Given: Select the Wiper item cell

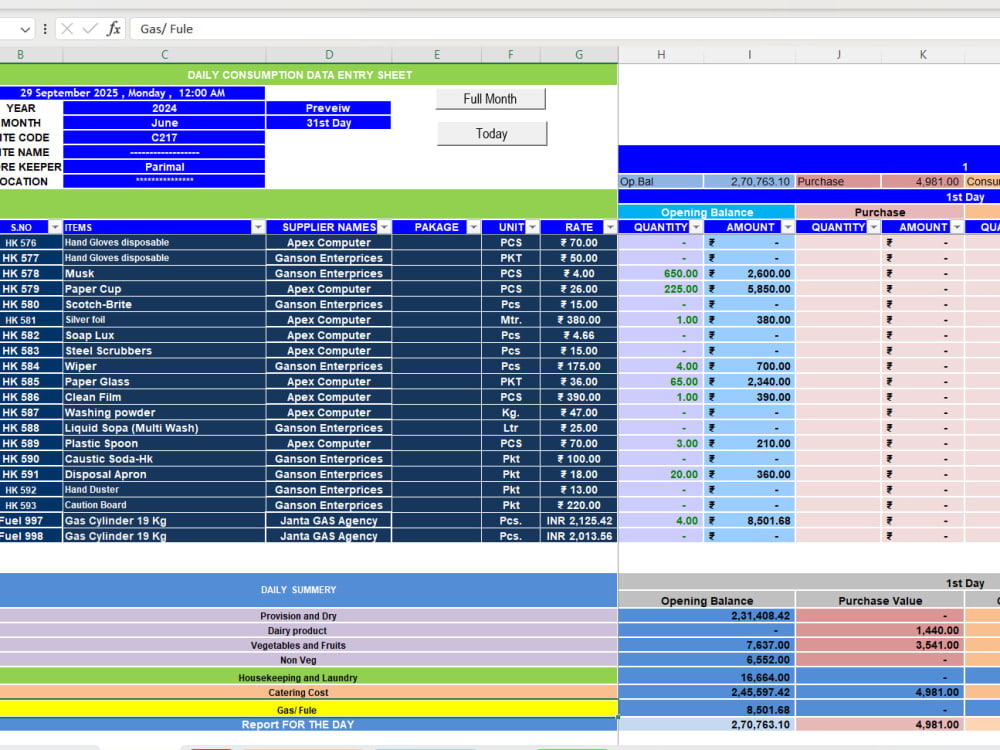Looking at the screenshot, I should 164,366.
